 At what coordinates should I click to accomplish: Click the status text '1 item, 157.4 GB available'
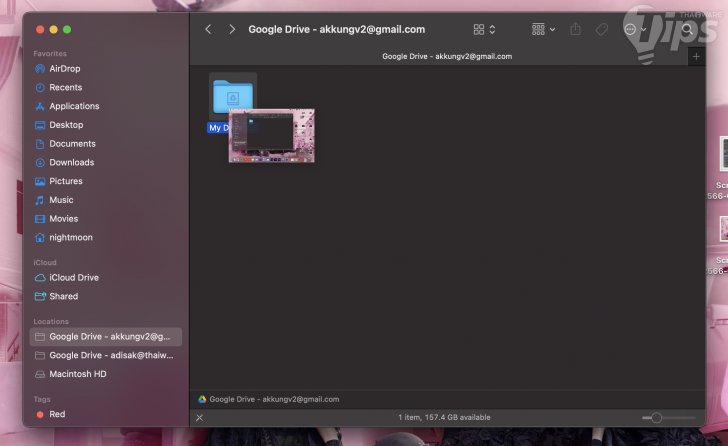pos(444,417)
